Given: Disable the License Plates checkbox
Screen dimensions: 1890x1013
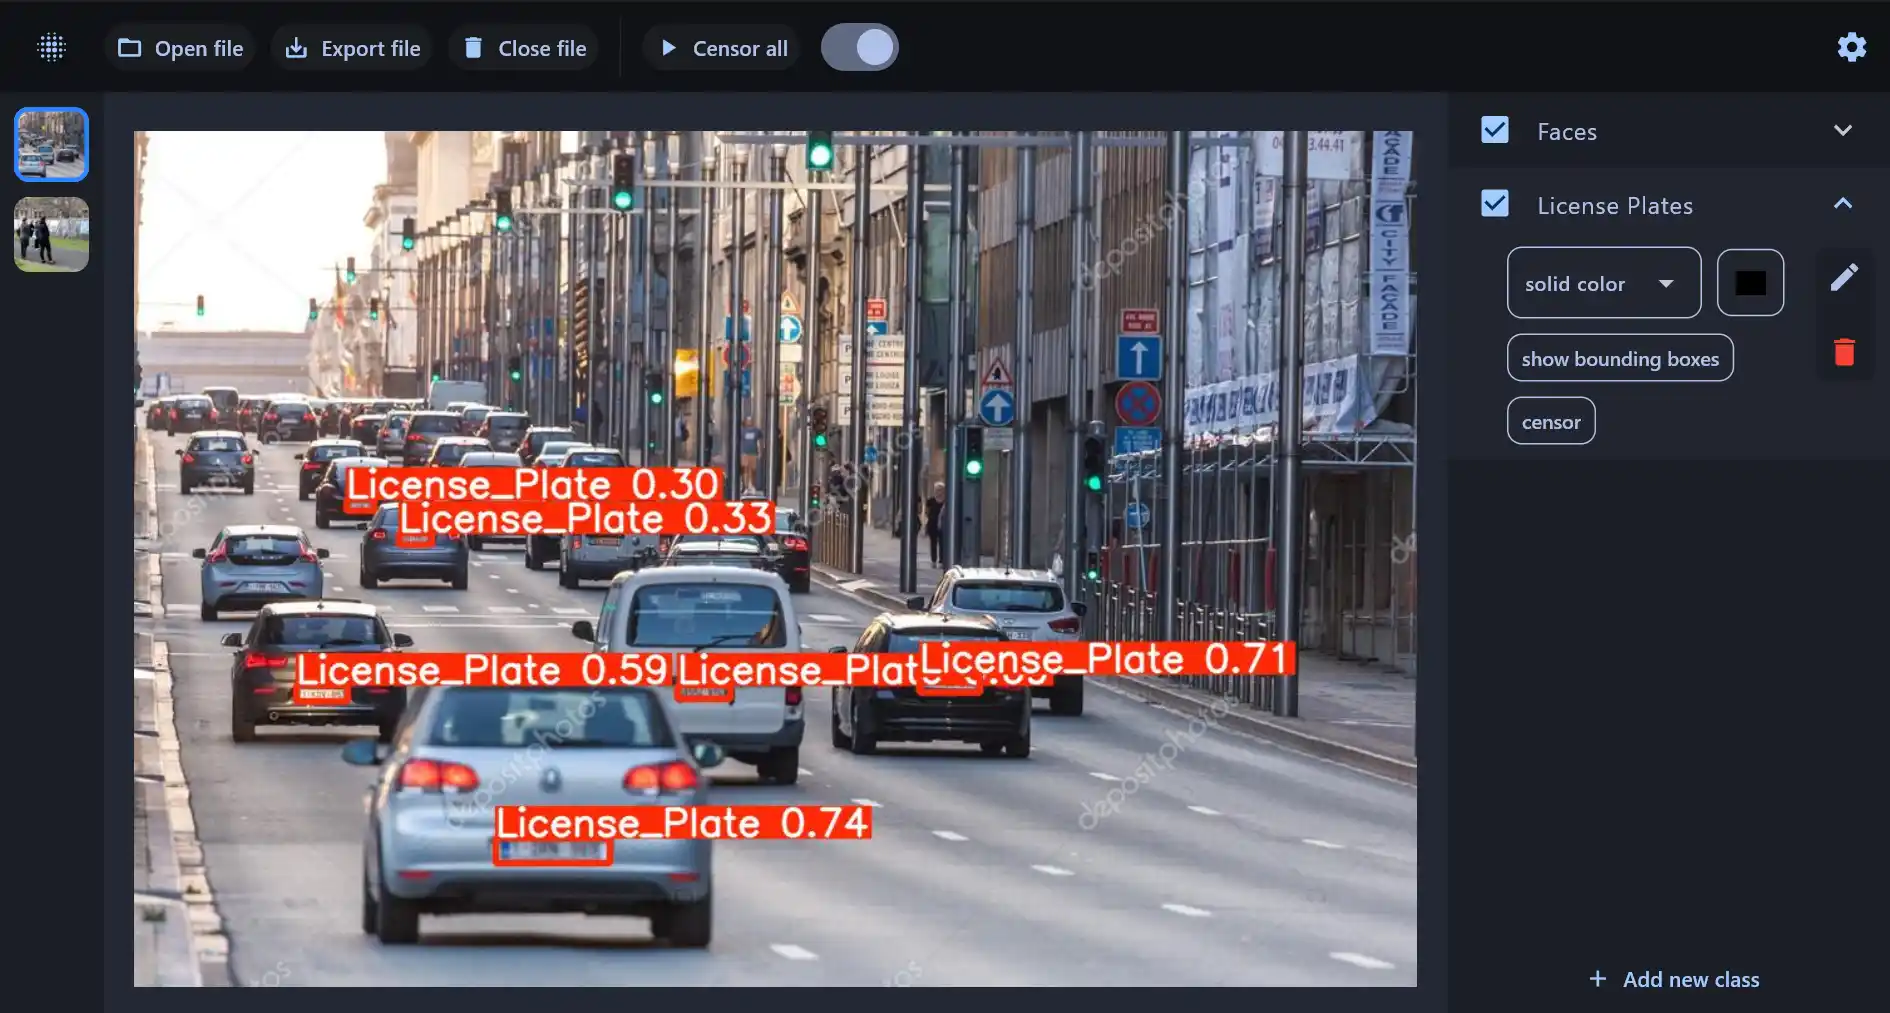Looking at the screenshot, I should (x=1495, y=204).
